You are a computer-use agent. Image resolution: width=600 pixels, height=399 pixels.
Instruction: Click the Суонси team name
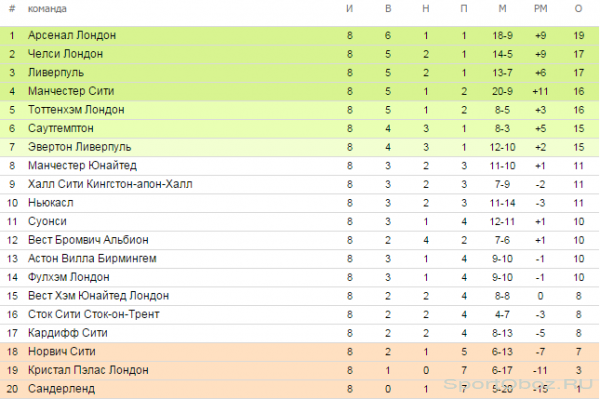point(47,221)
